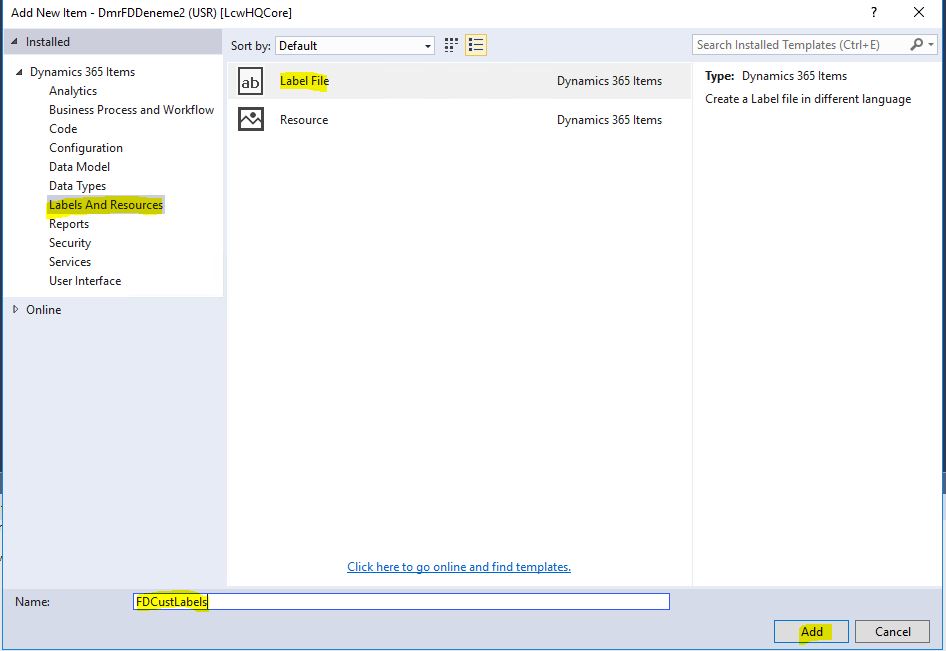
Task: Select the Code category
Action: (x=63, y=129)
